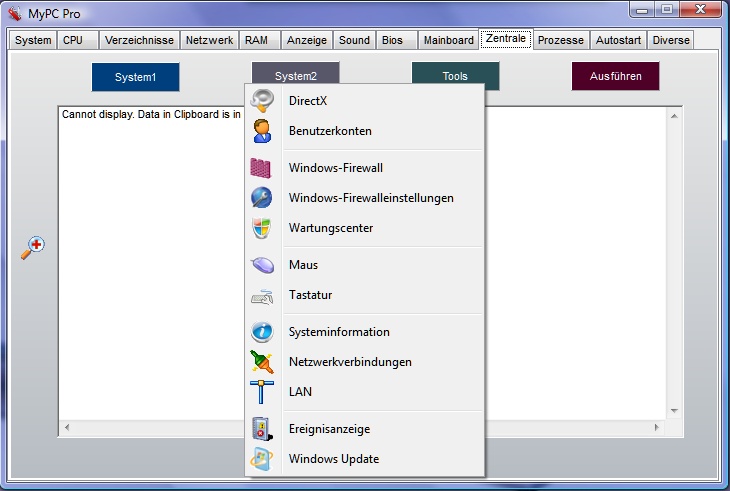Click the text box scroll down arrow

tap(674, 411)
